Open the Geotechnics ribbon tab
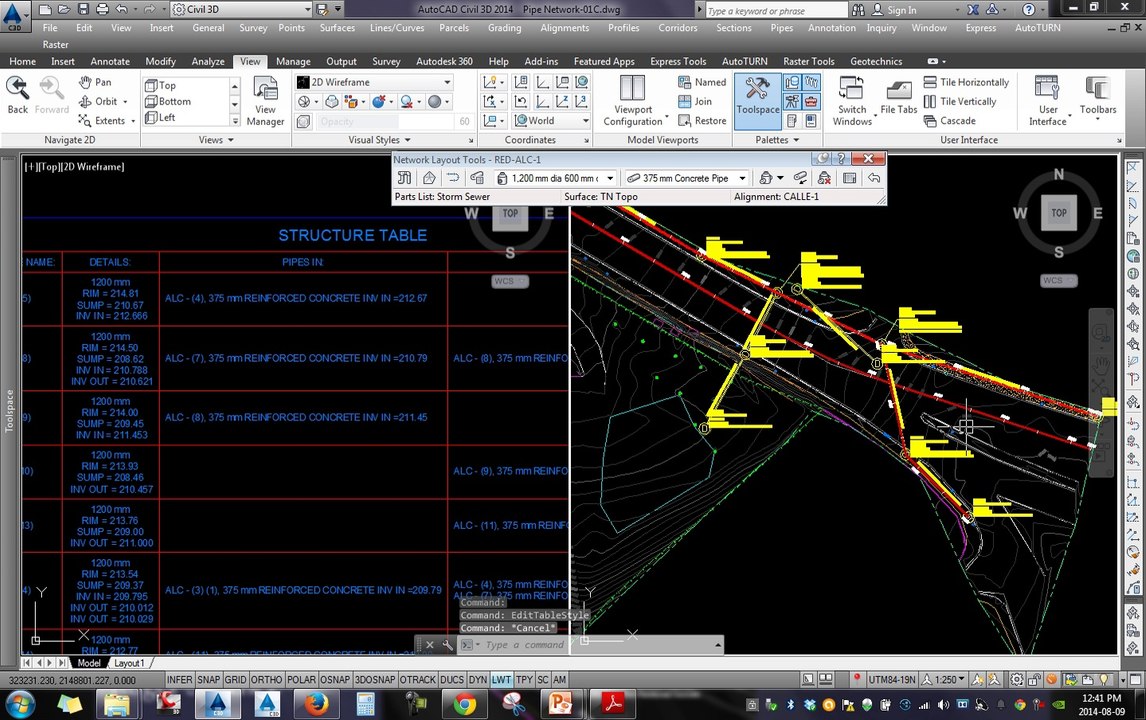 (x=876, y=61)
